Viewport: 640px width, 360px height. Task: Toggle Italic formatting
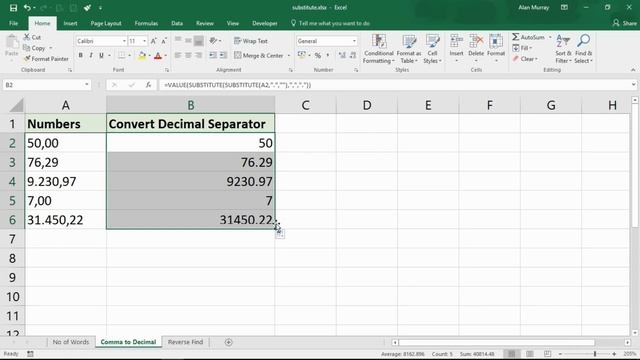coord(91,55)
